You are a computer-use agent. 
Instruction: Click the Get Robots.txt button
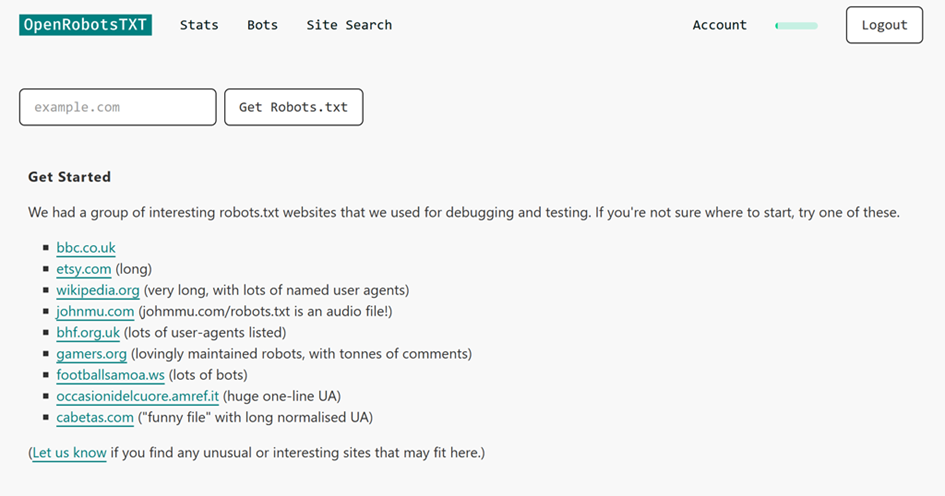tap(294, 107)
